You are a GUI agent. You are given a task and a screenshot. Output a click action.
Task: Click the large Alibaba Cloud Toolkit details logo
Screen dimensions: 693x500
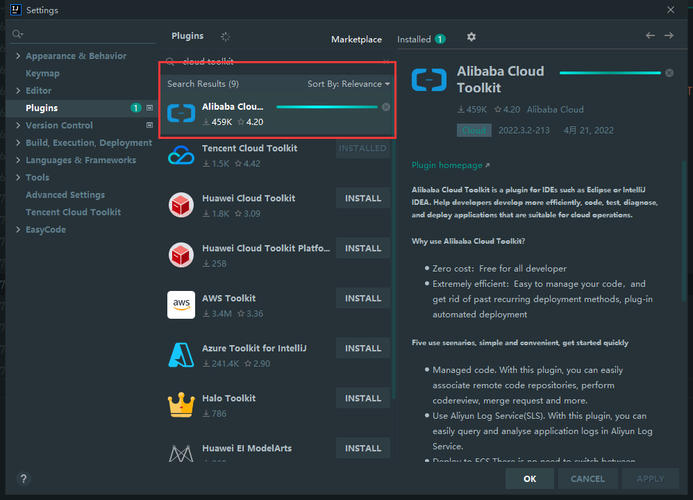[x=429, y=80]
